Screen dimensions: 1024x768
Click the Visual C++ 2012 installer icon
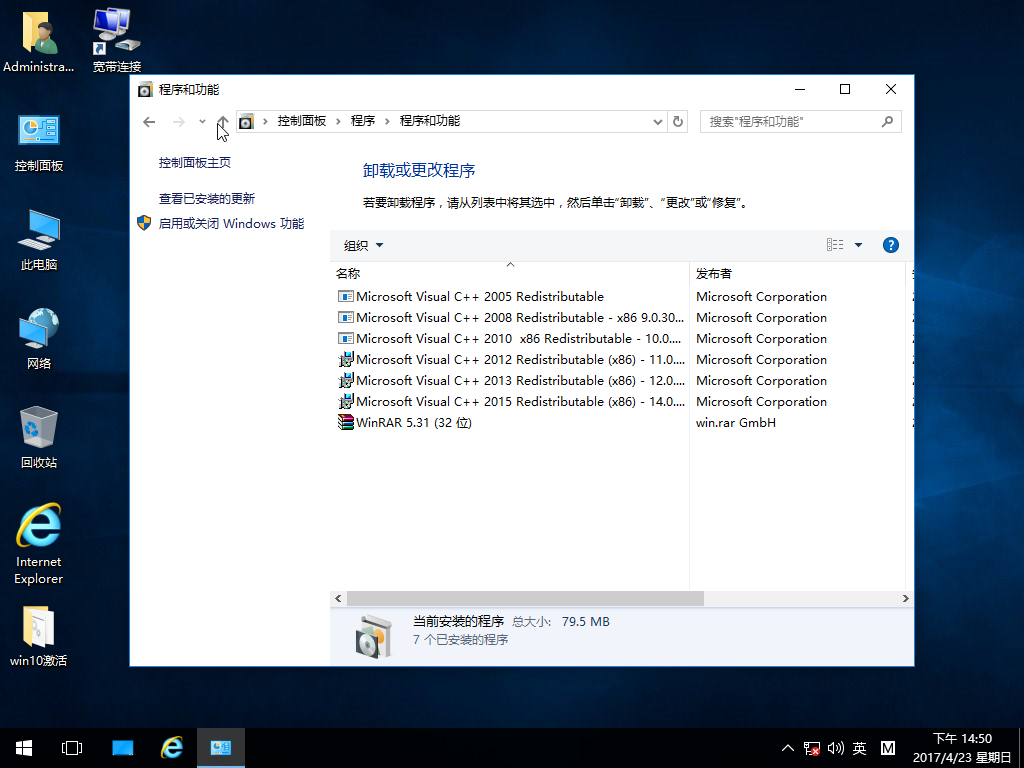(345, 359)
